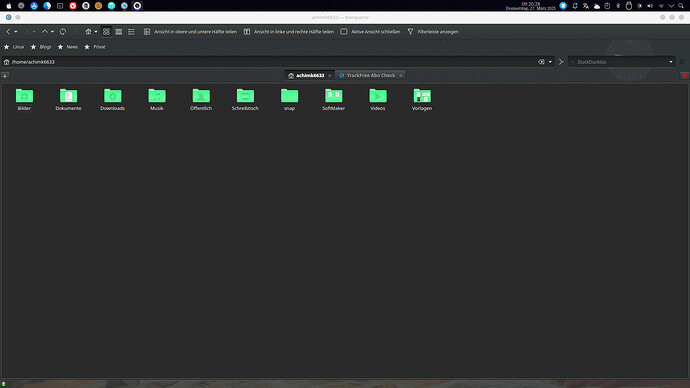Expand the home button dropdown arrow
The height and width of the screenshot is (388, 690).
pyautogui.click(x=96, y=32)
